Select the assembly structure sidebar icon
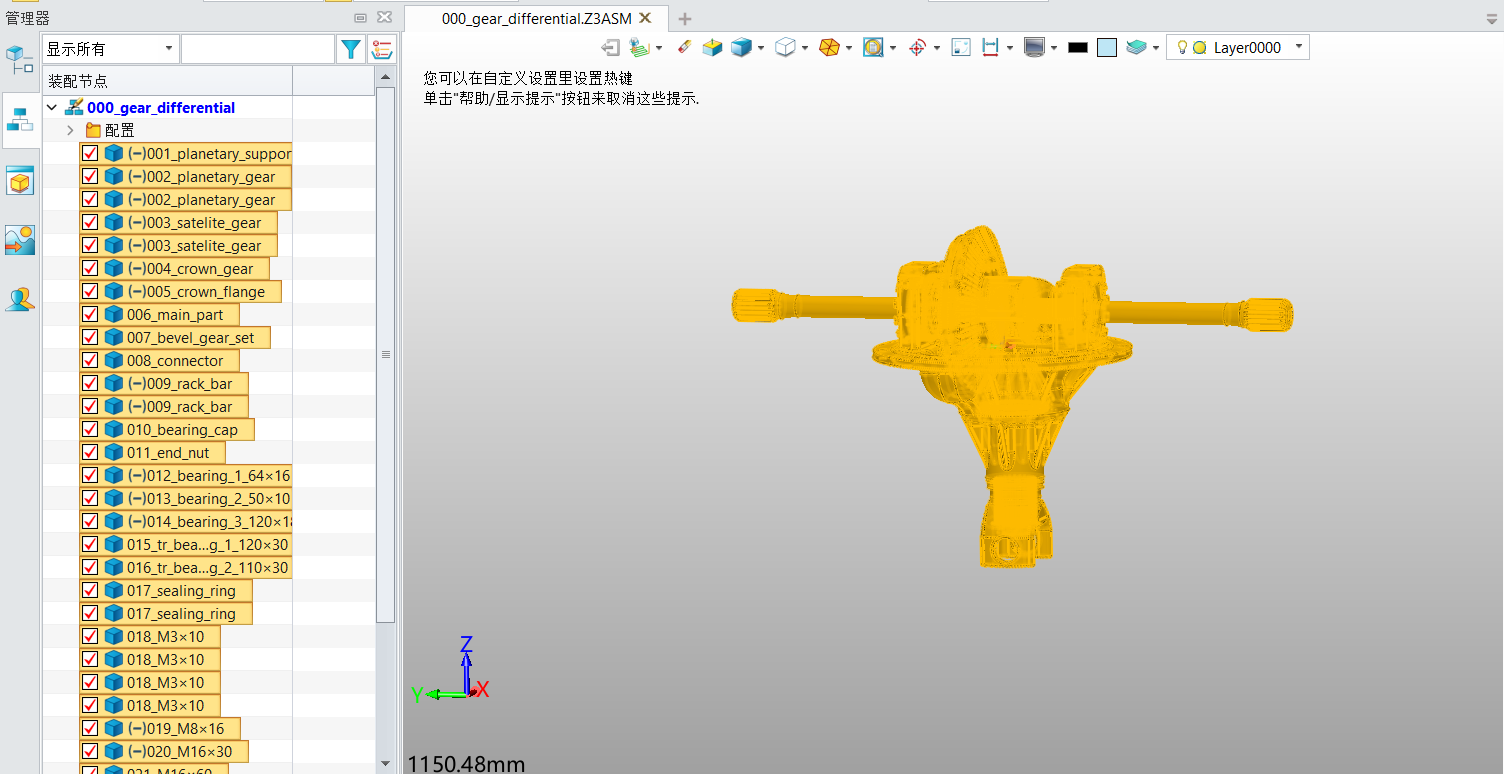This screenshot has height=774, width=1504. click(x=20, y=121)
